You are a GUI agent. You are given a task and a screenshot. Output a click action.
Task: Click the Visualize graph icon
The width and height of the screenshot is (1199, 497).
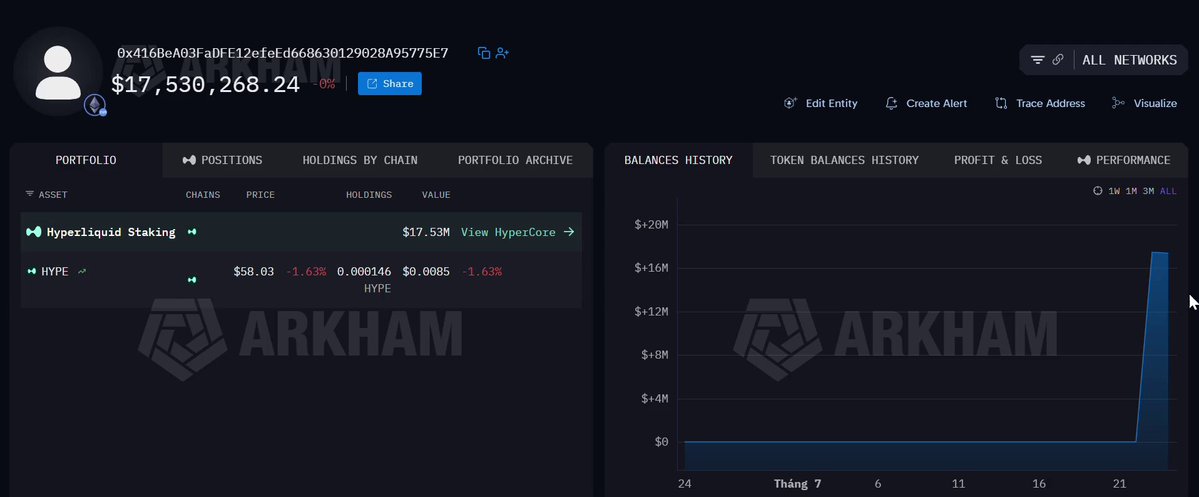pos(1118,103)
